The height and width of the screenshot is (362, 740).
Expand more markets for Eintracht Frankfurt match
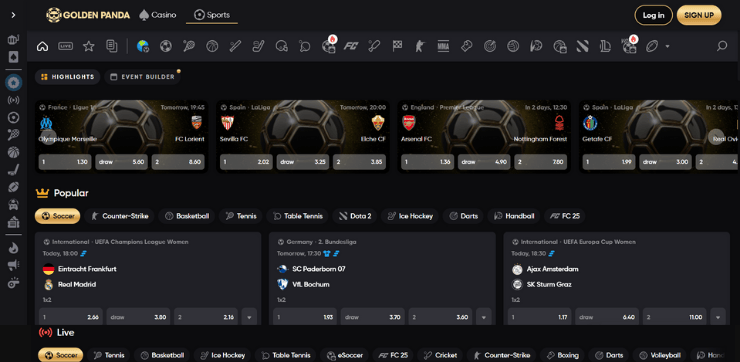point(249,317)
